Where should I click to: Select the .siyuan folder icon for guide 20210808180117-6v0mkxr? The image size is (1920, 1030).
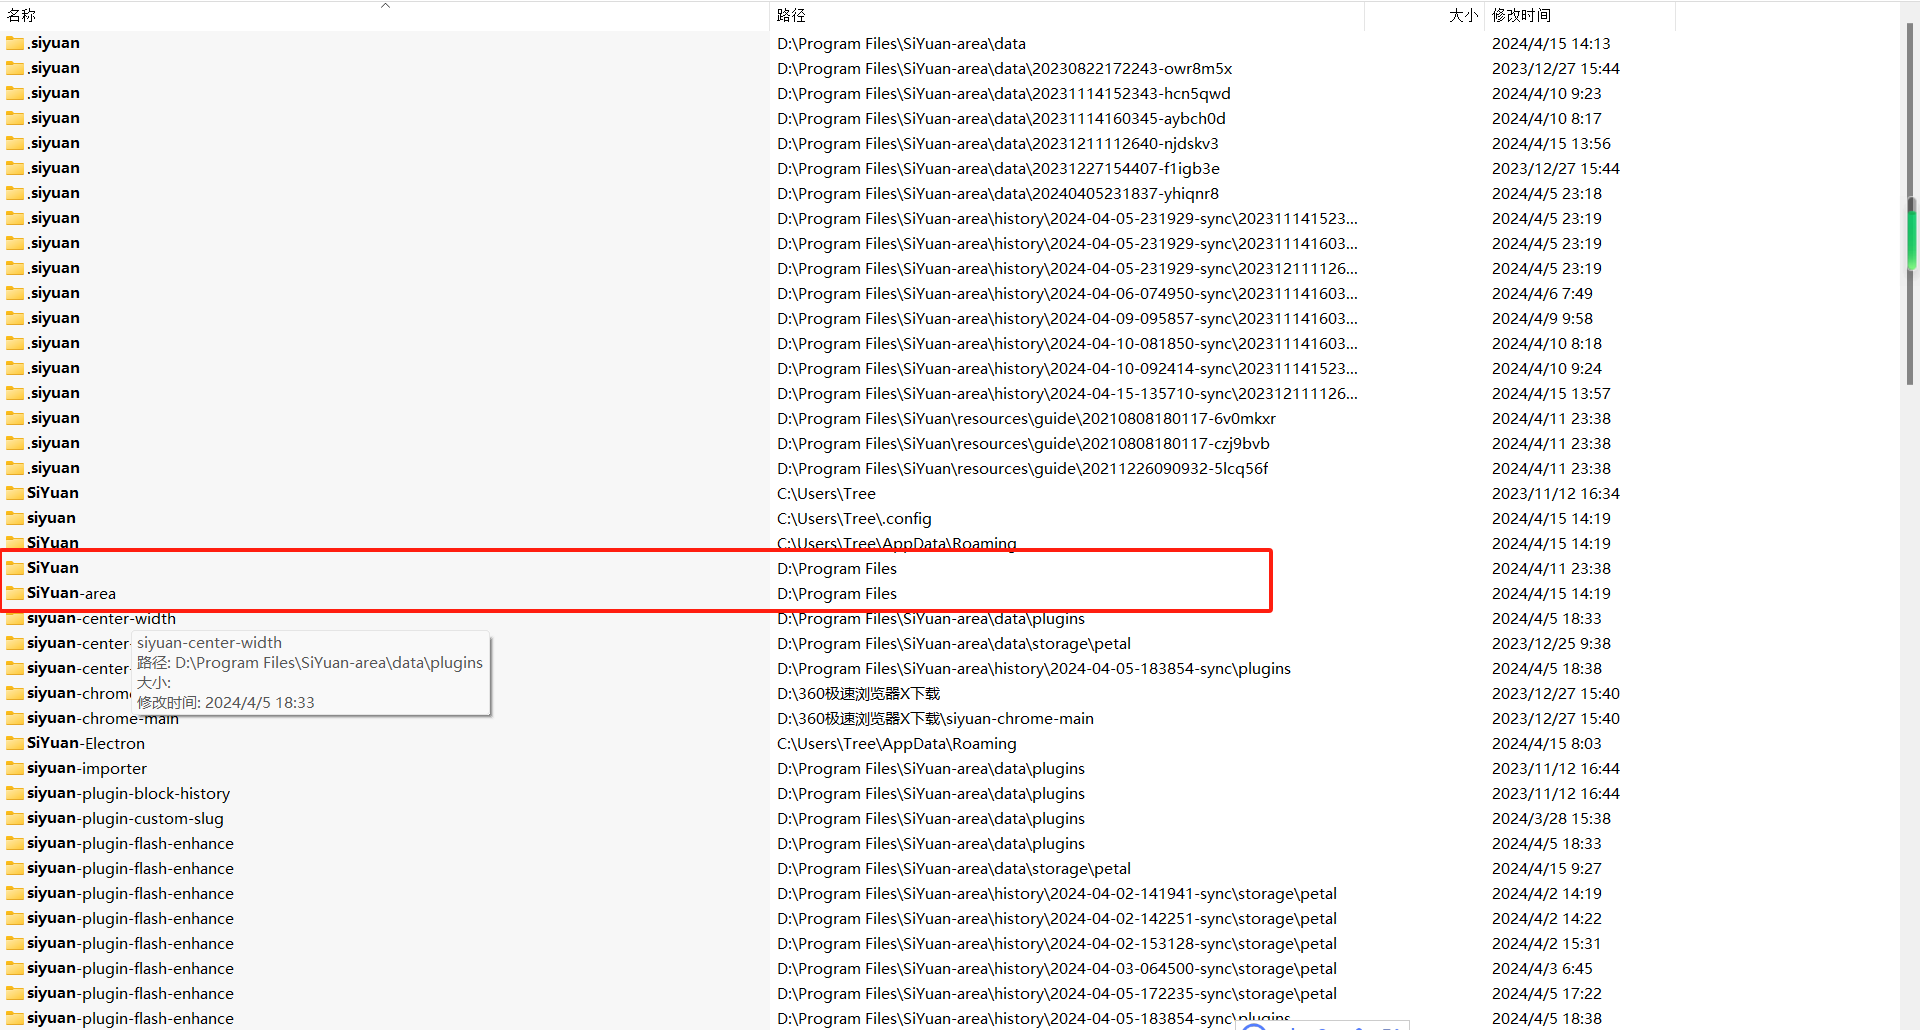coord(15,419)
